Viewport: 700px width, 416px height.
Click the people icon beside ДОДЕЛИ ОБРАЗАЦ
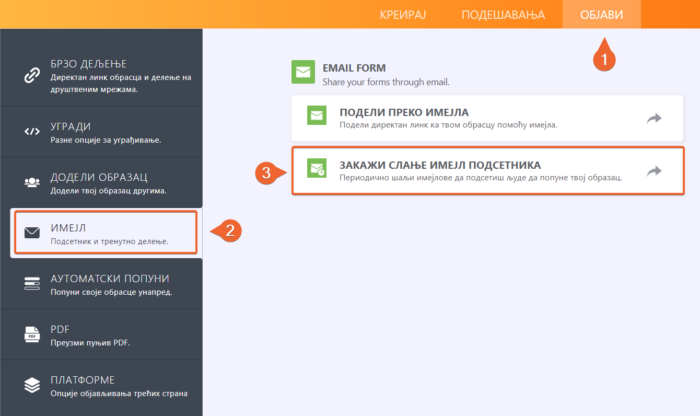[x=32, y=182]
